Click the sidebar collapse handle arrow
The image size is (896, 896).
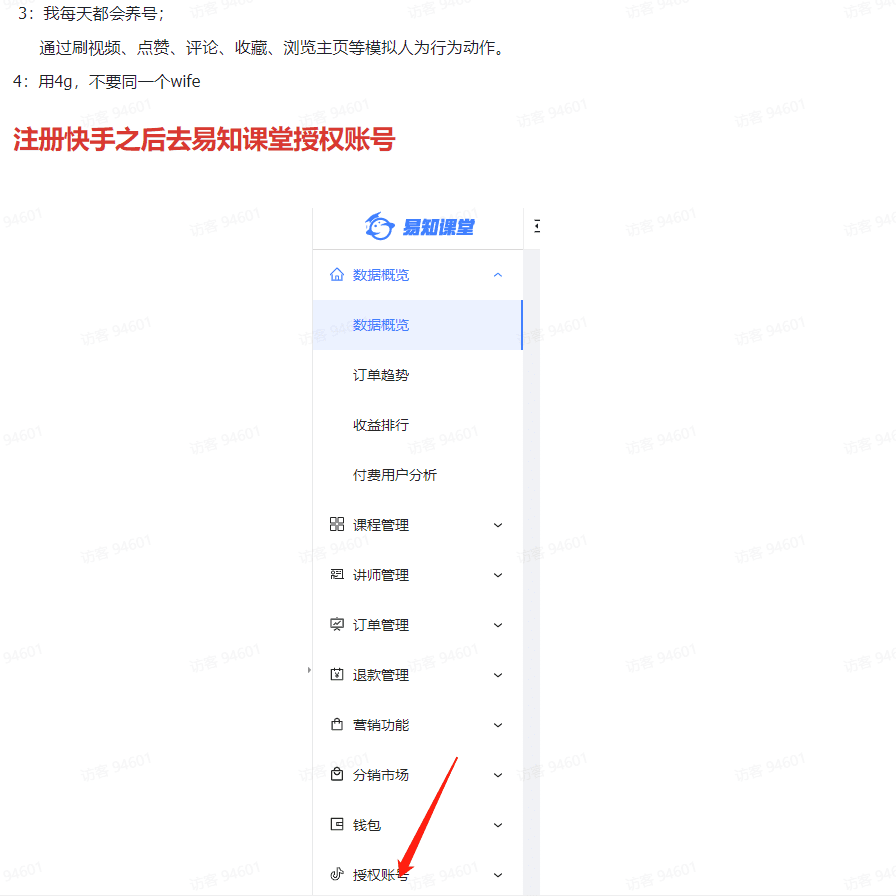tap(309, 670)
